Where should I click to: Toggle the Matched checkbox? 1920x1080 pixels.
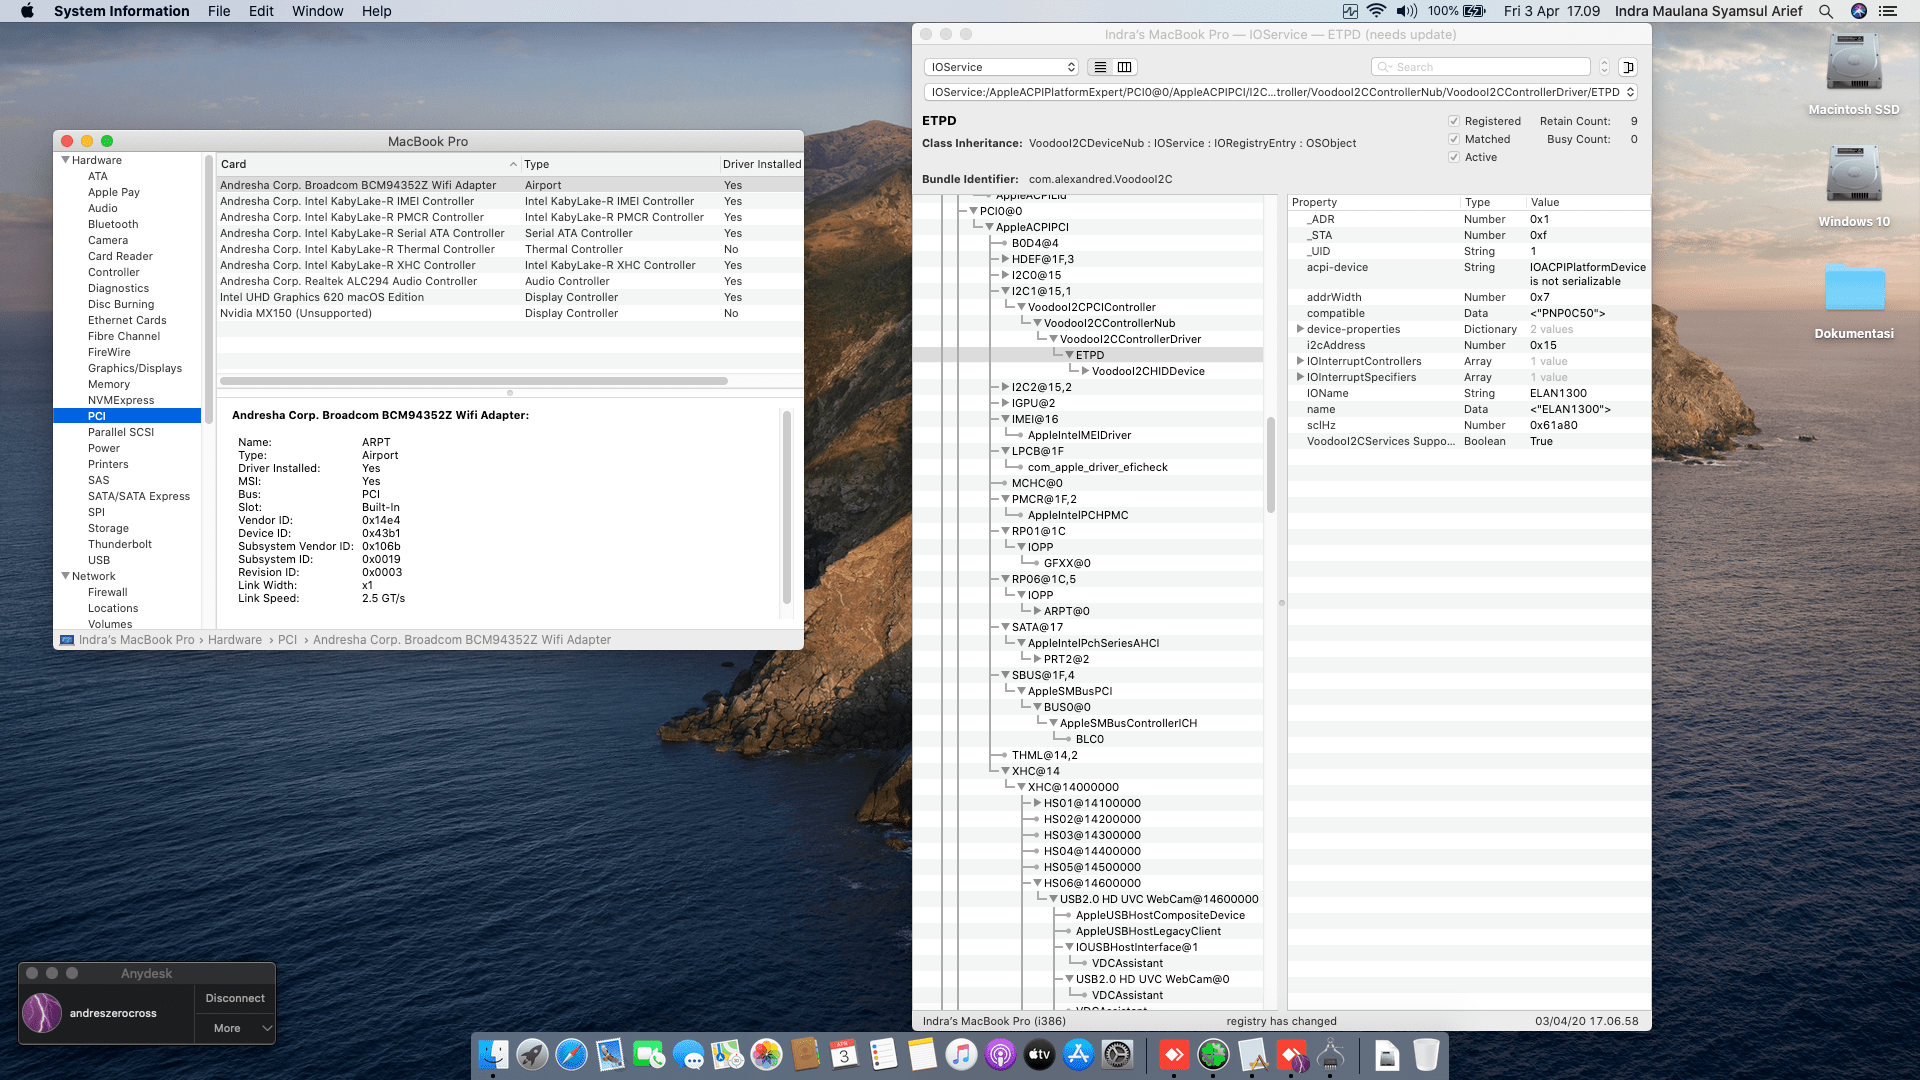pos(1454,139)
